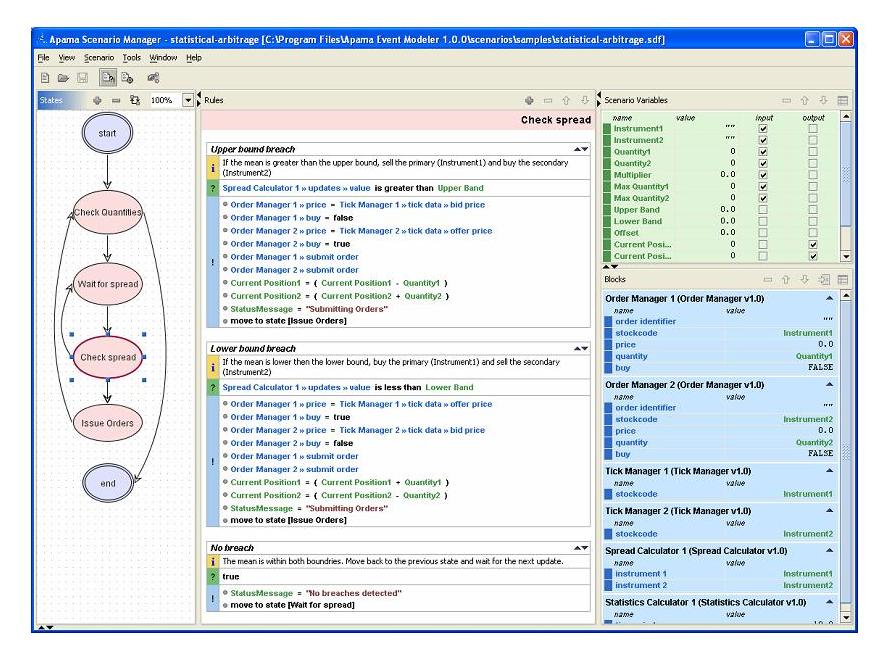Image resolution: width=893 pixels, height=668 pixels.
Task: Click the move down arrow in Blocks panel header
Action: point(805,279)
